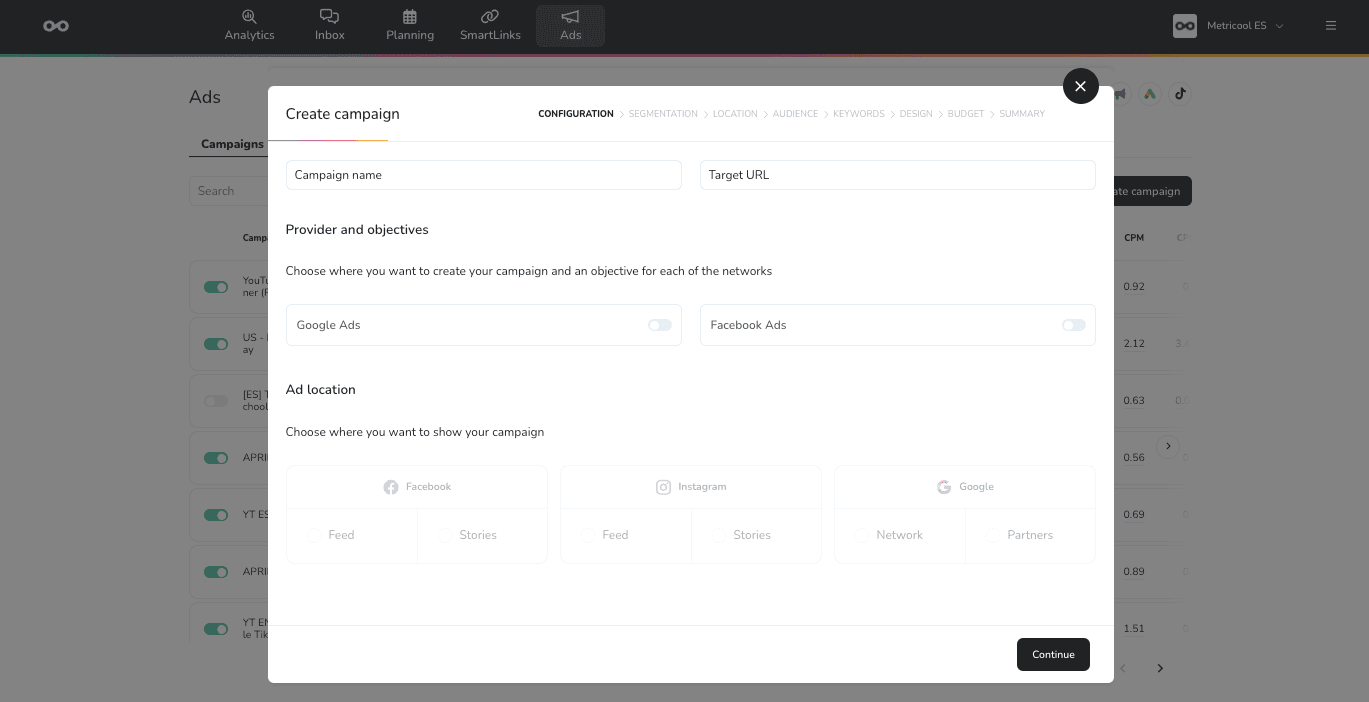
Task: Open SmartLinks link icon
Action: tap(490, 17)
